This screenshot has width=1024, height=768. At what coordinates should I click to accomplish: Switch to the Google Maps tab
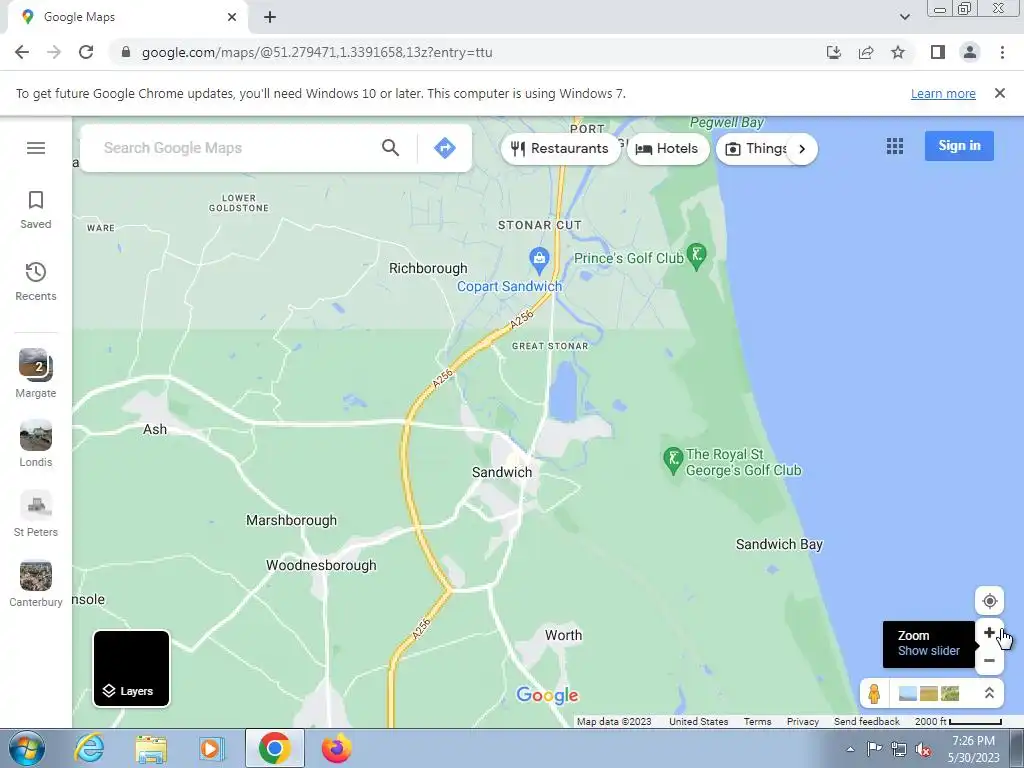tap(128, 18)
